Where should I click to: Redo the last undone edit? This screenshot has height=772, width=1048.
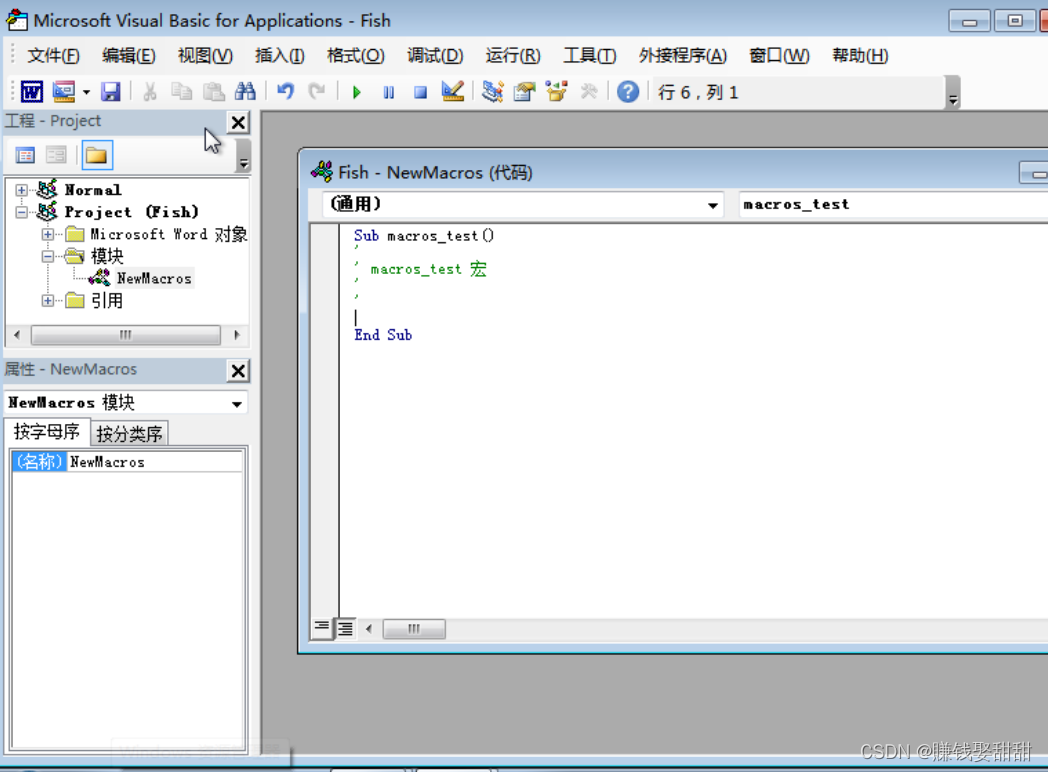coord(317,92)
